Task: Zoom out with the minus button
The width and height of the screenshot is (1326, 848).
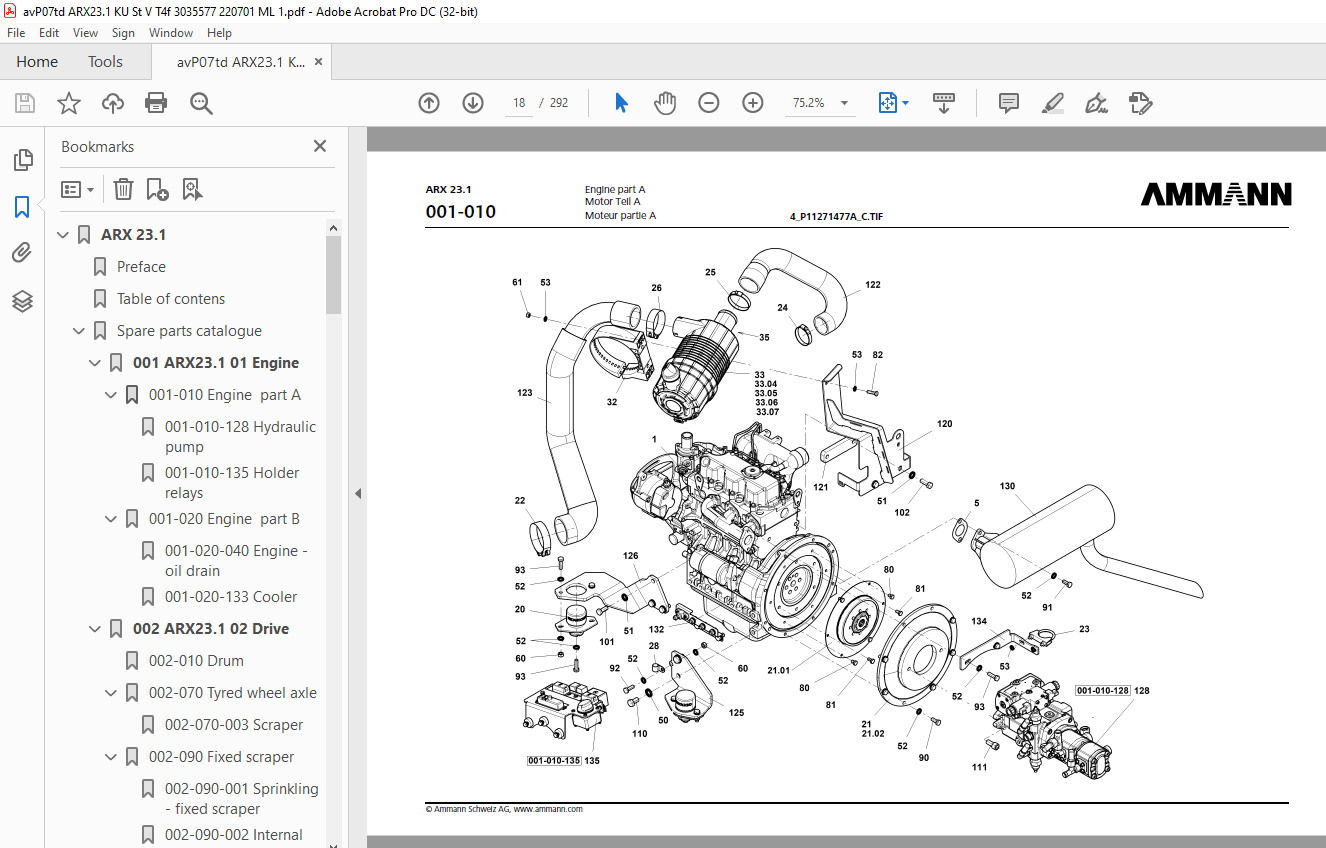Action: coord(709,103)
